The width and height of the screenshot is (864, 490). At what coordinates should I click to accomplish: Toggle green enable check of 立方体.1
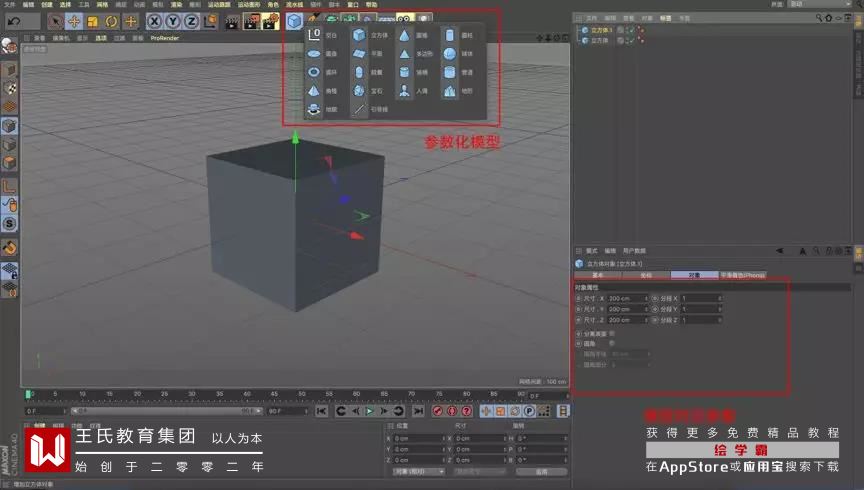pos(630,30)
